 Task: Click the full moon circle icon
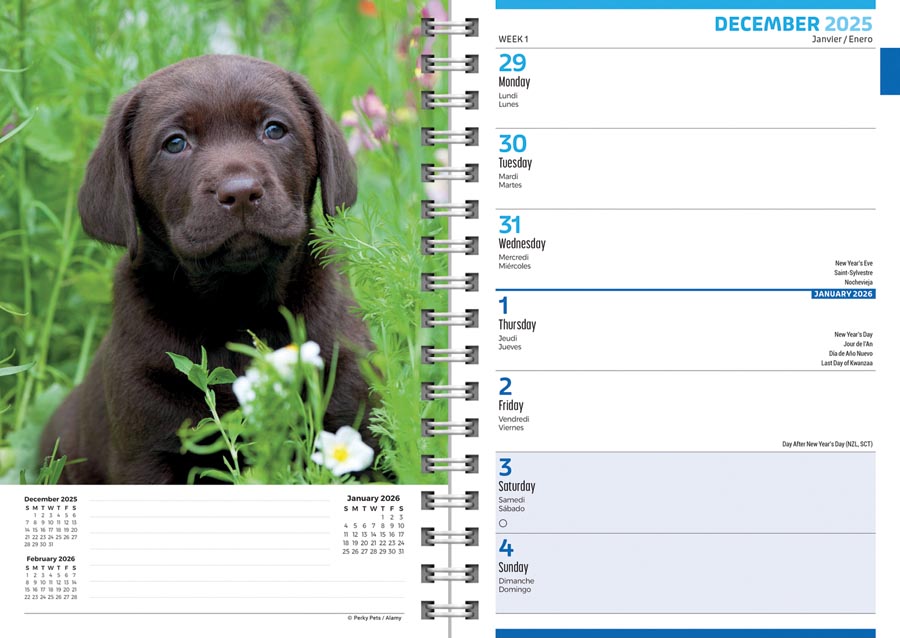pos(503,523)
